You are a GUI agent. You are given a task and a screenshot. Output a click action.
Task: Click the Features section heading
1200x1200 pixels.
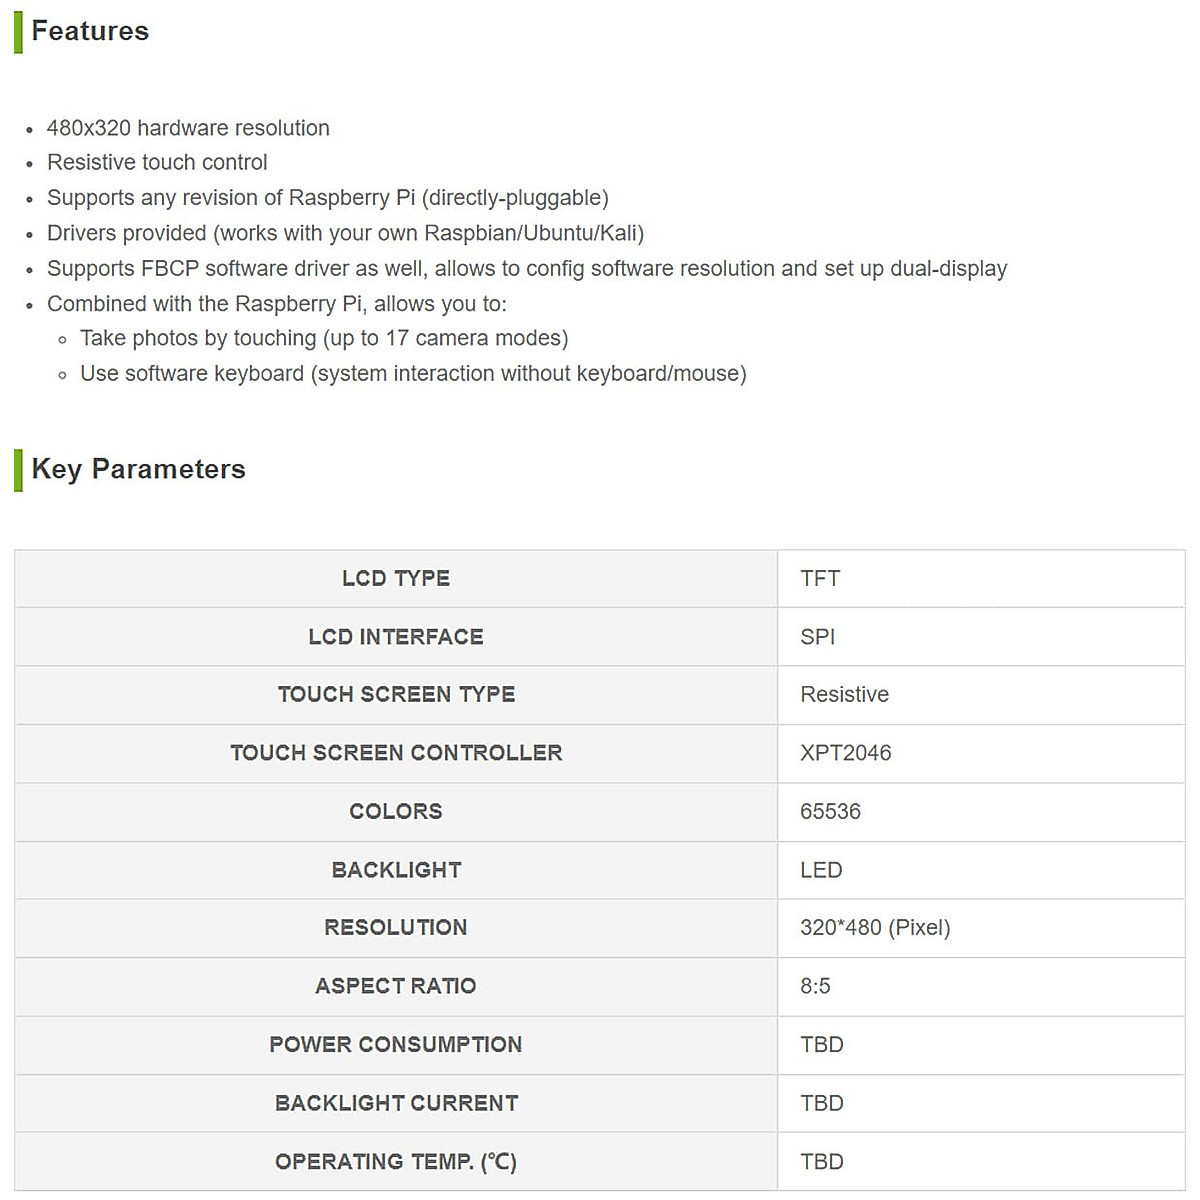coord(90,31)
